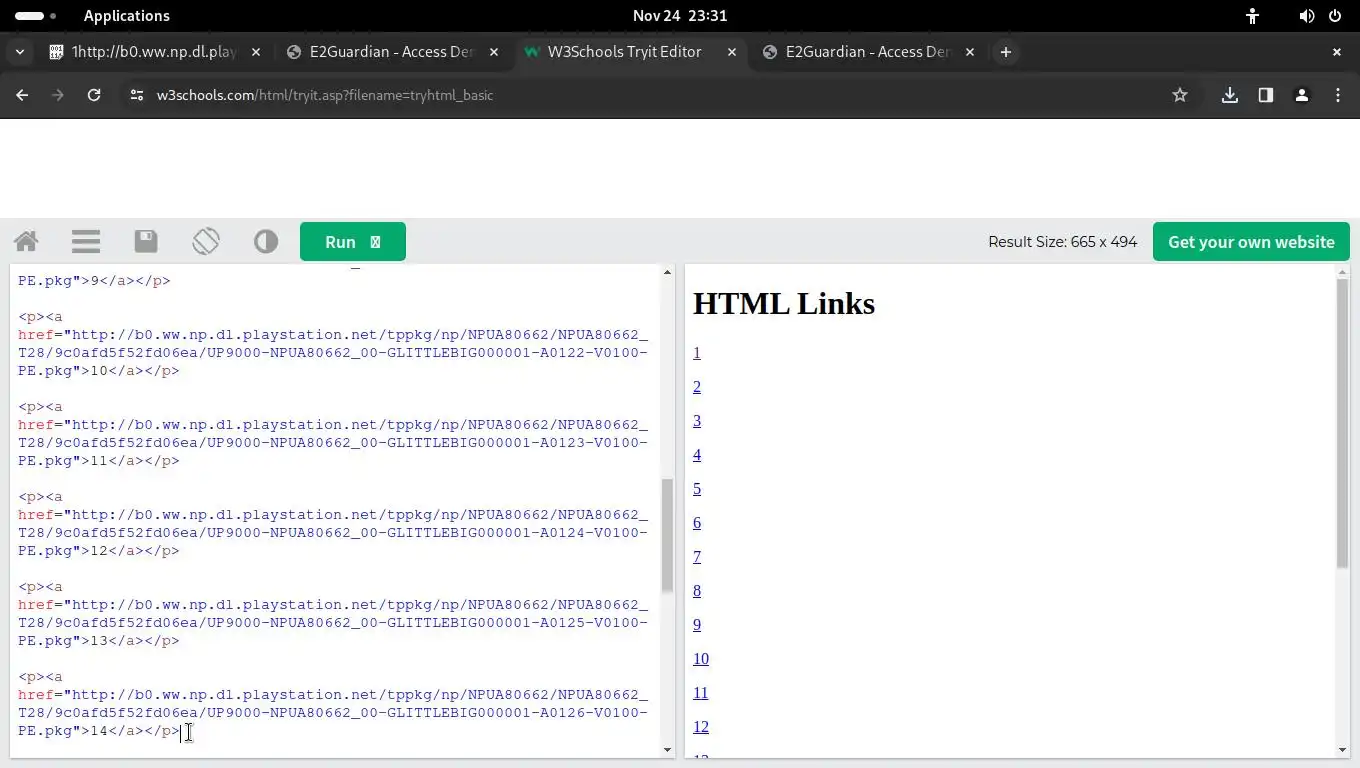
Task: Close the last E2Guardian tab
Action: [x=970, y=52]
